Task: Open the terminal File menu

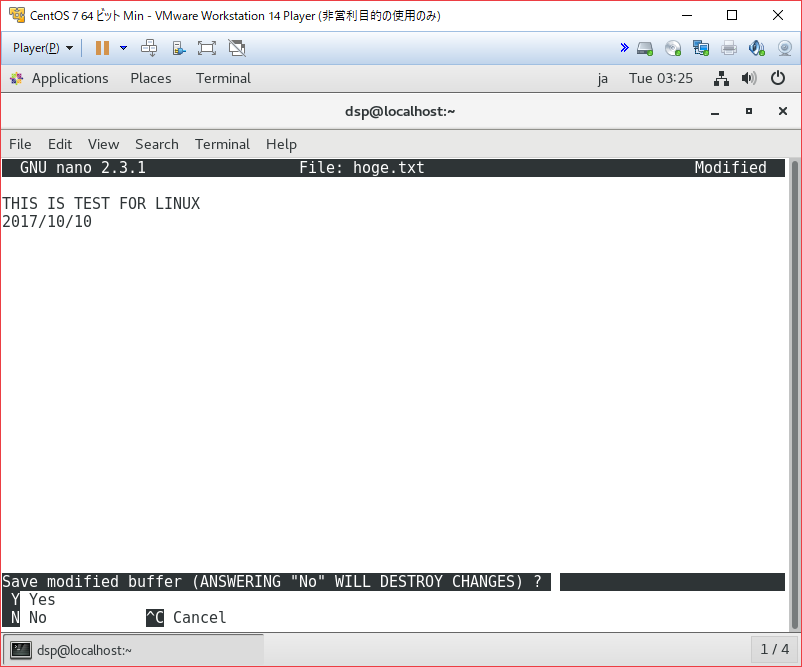Action: (20, 144)
